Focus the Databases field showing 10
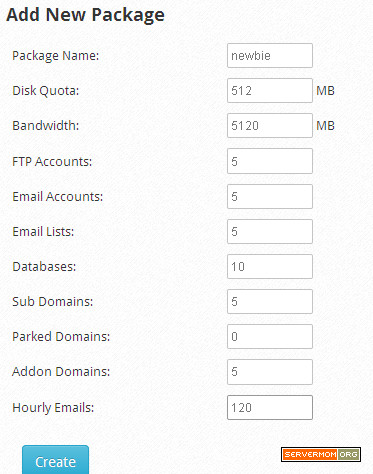 (270, 266)
